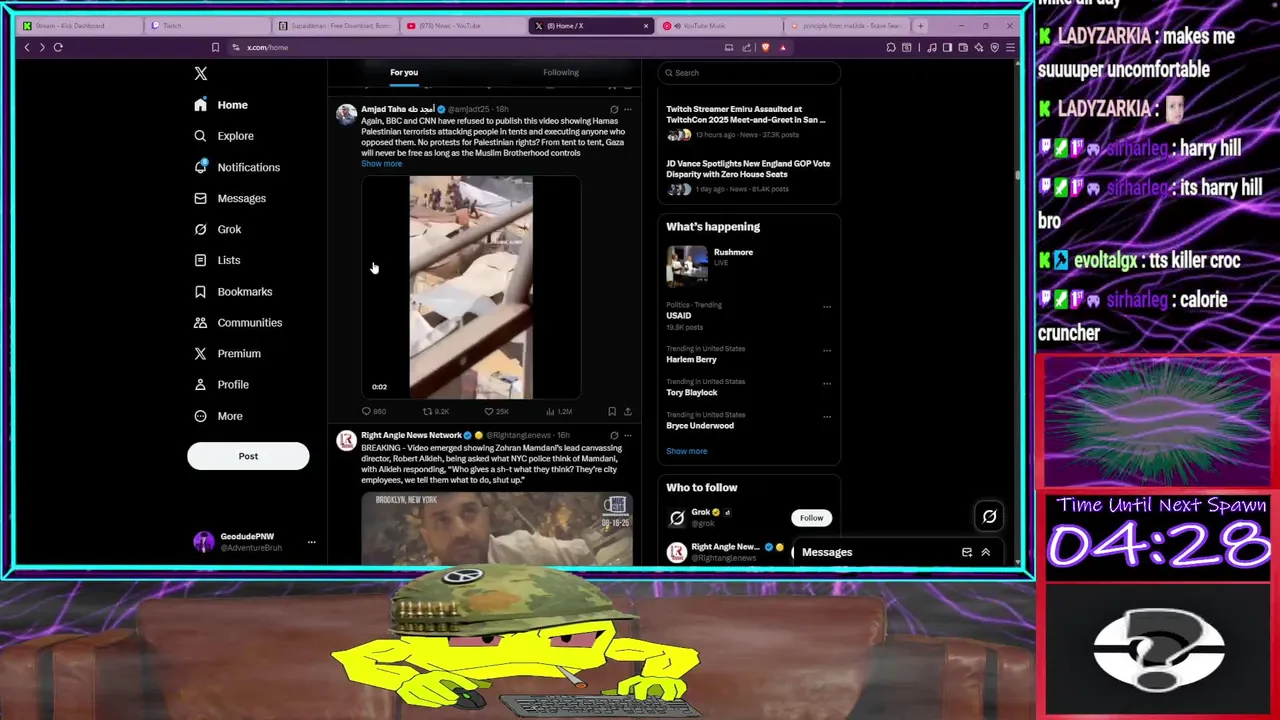Open Right Angle News video thumbnail

click(497, 528)
